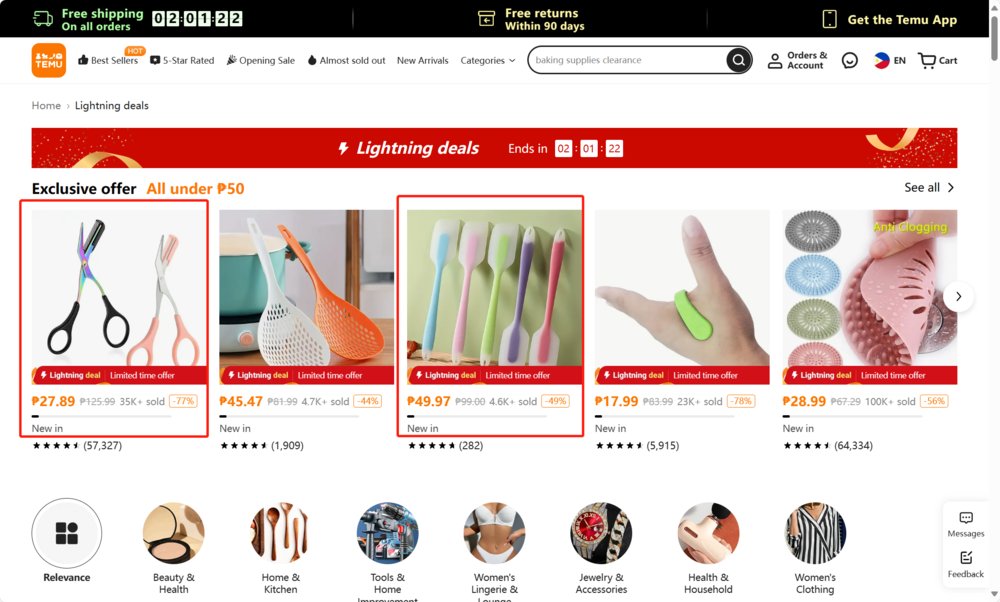
Task: Open the shopping Cart icon
Action: pyautogui.click(x=927, y=61)
